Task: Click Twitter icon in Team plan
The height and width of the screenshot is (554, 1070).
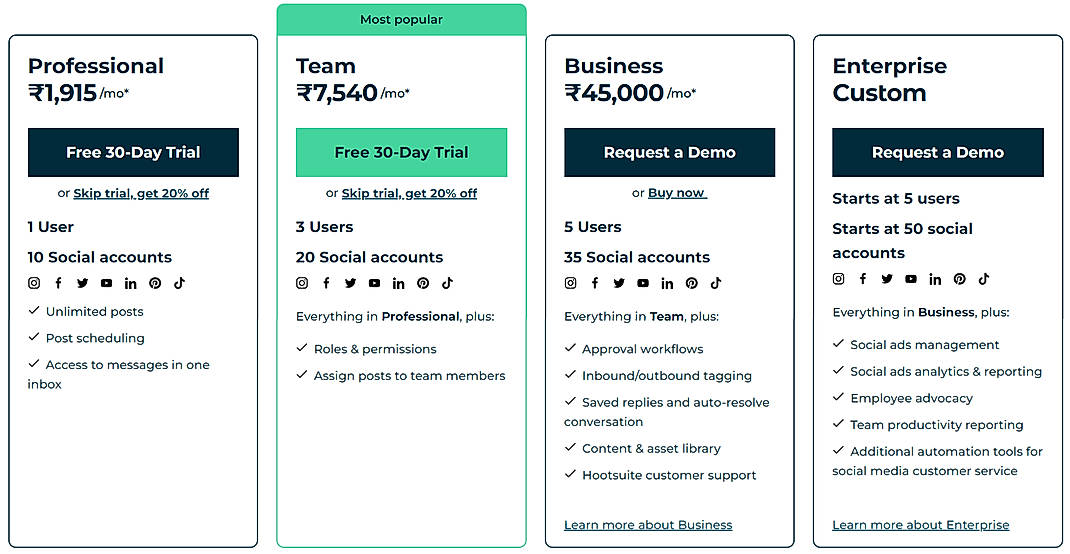Action: tap(350, 283)
